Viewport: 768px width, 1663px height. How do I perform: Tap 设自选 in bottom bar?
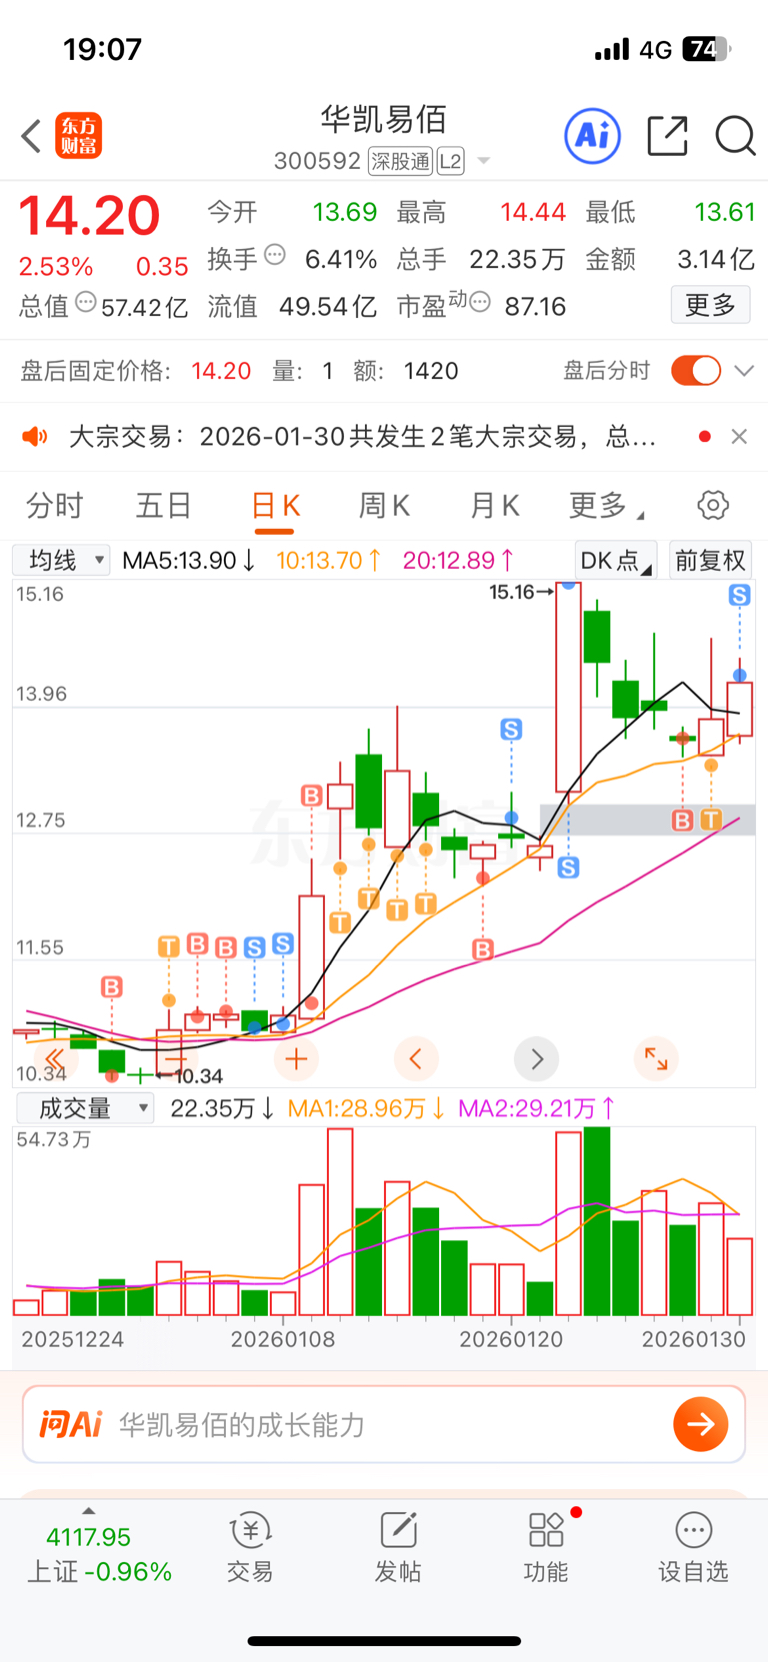point(693,1547)
